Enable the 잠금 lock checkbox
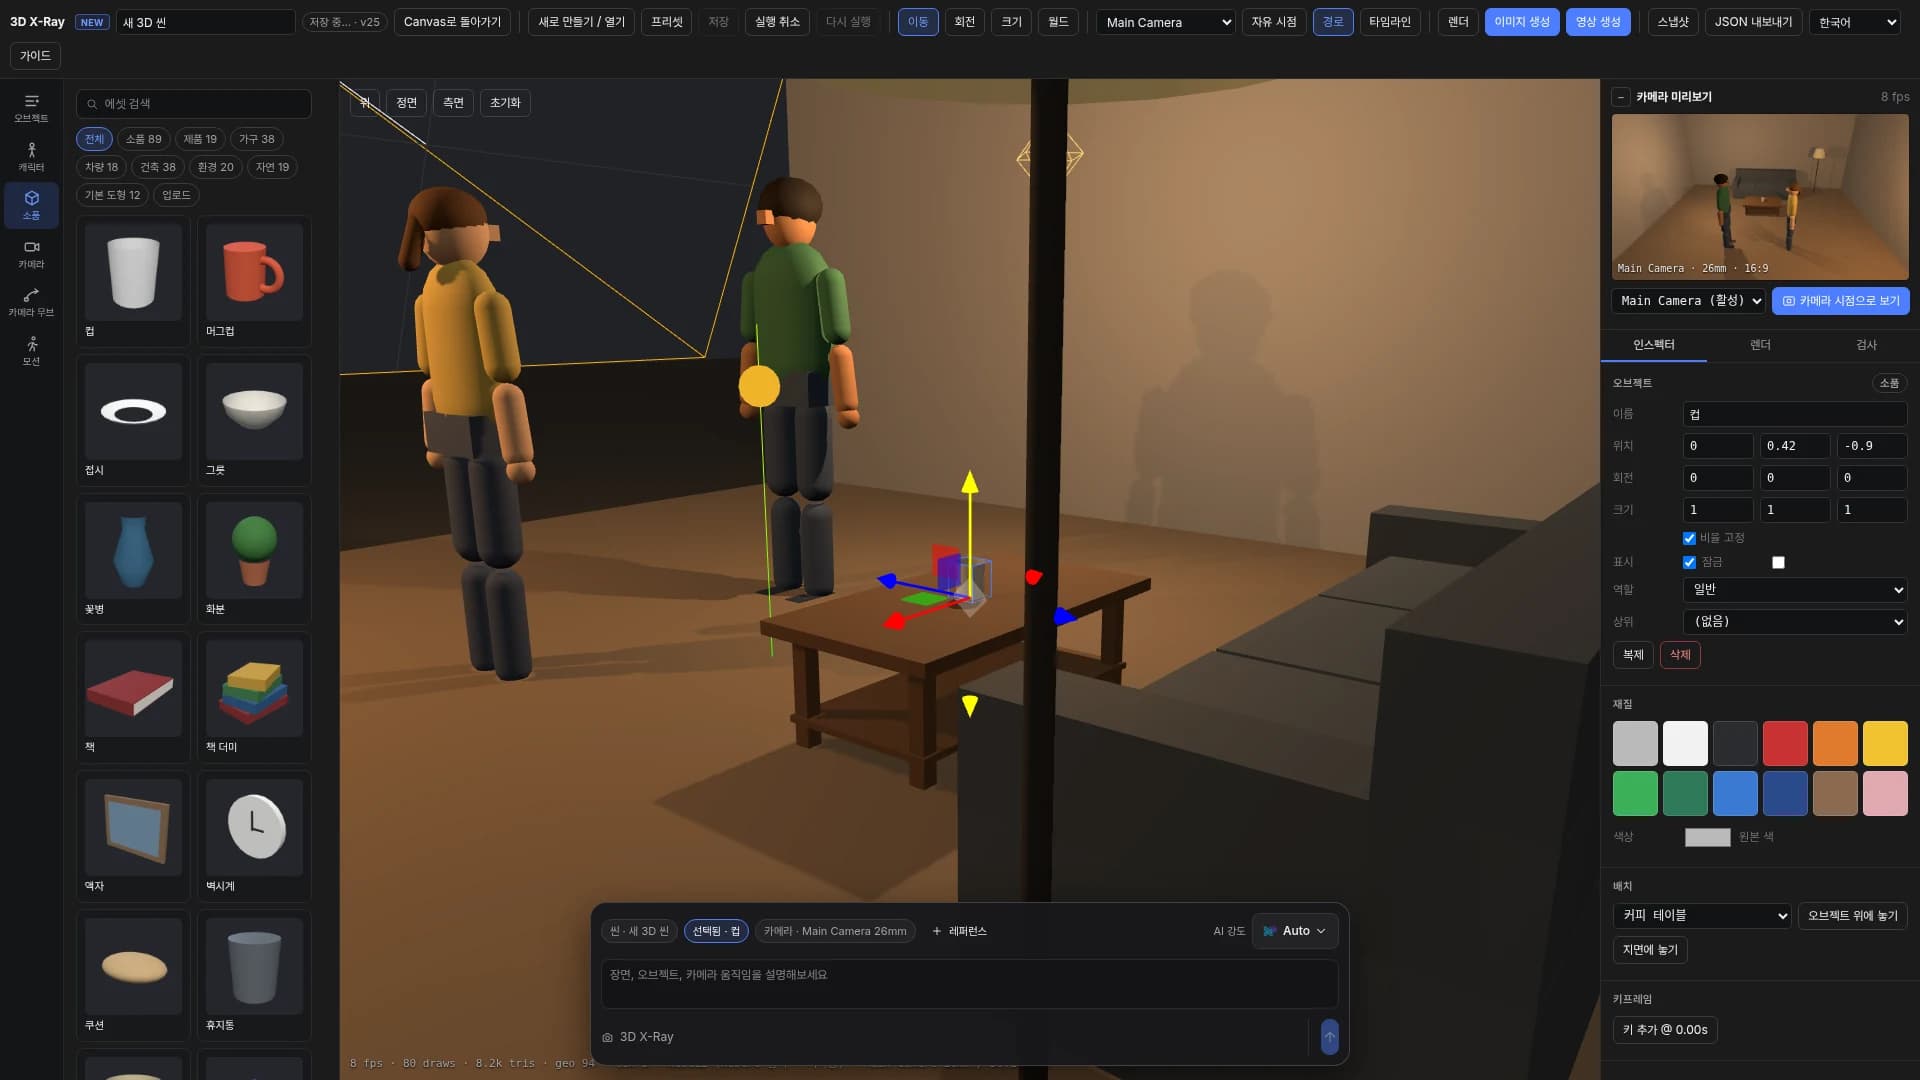This screenshot has height=1080, width=1920. click(1778, 562)
